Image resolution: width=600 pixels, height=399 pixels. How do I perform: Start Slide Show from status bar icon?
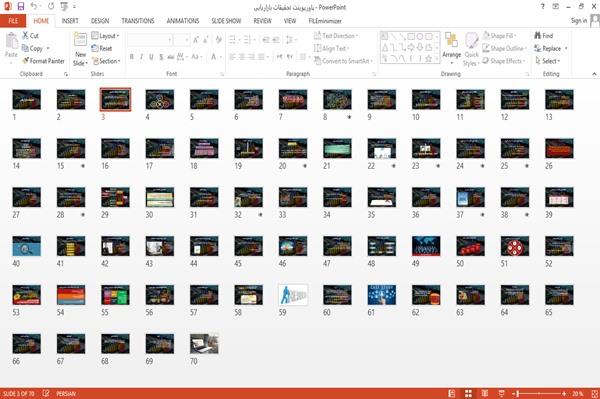tap(501, 394)
